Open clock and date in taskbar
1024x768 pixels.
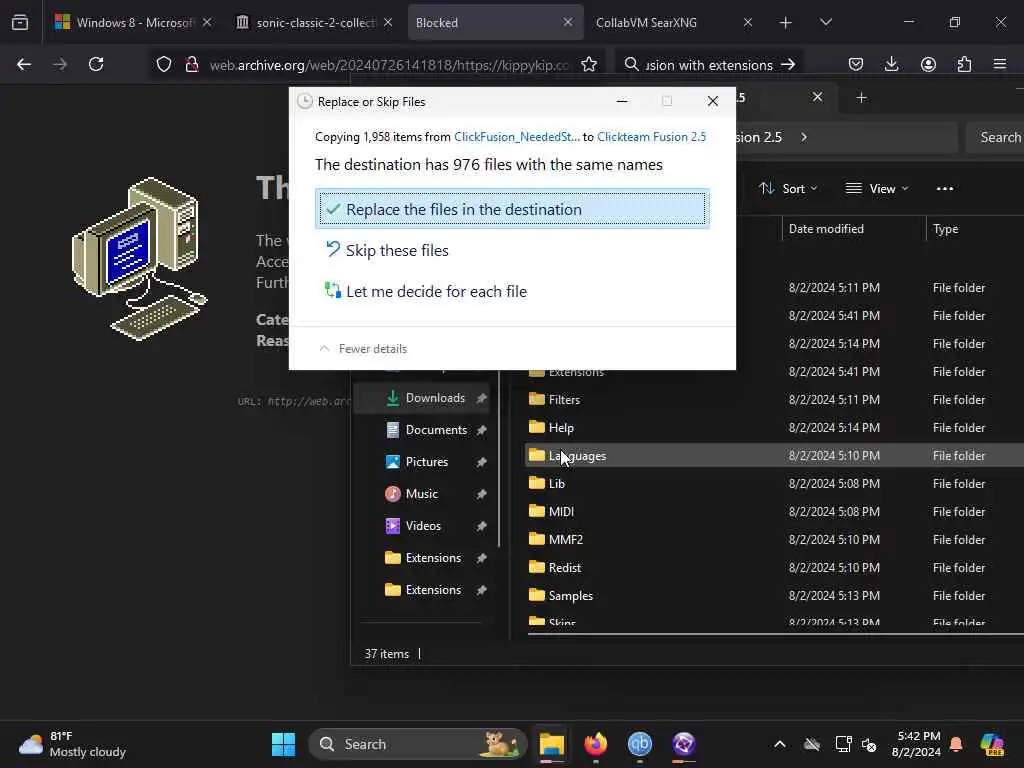pos(916,744)
